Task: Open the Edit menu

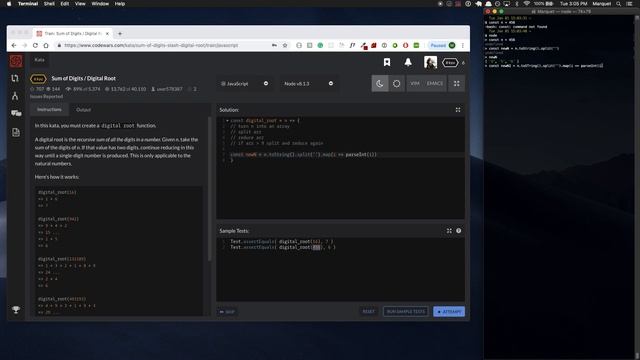Action: point(64,4)
